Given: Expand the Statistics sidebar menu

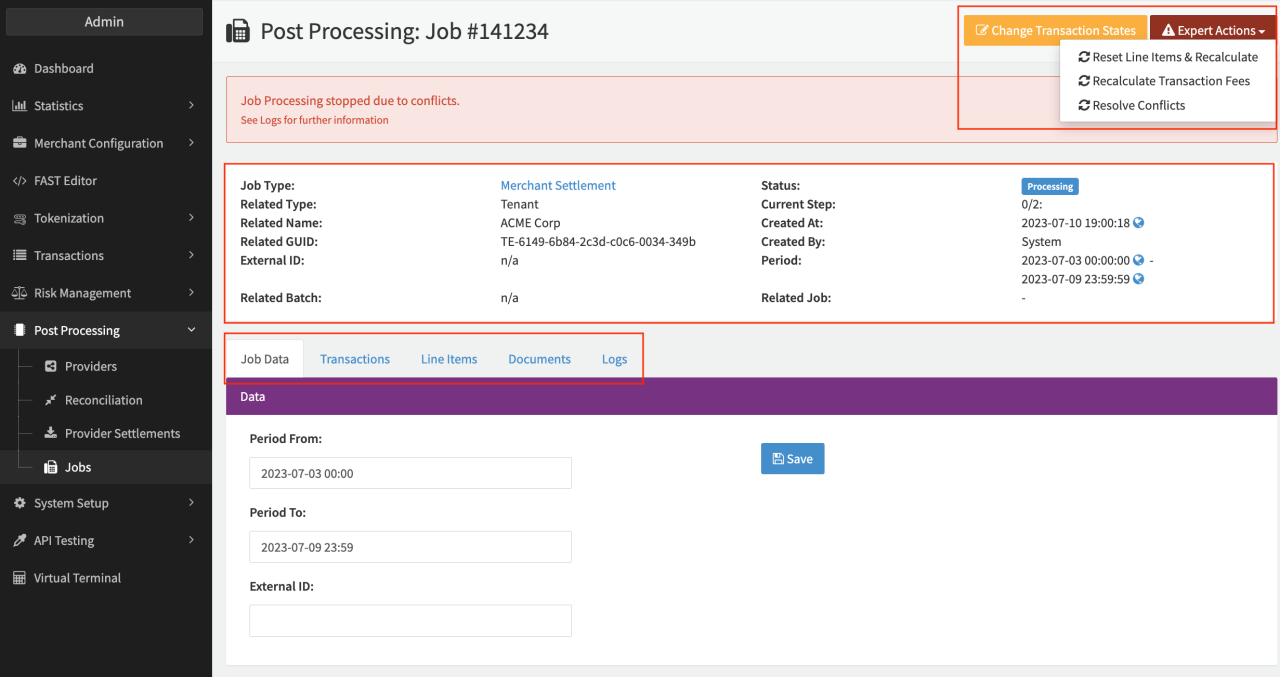Looking at the screenshot, I should point(105,106).
